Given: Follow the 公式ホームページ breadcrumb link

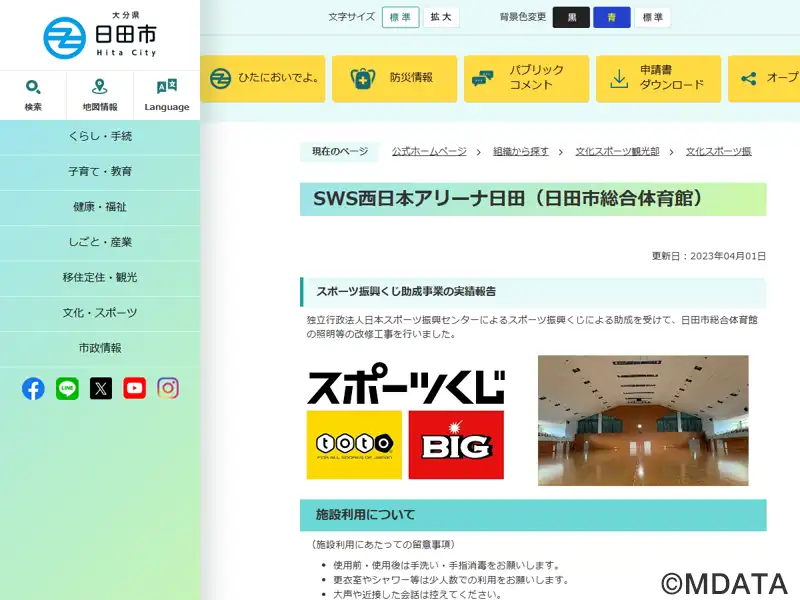Looking at the screenshot, I should 429,152.
